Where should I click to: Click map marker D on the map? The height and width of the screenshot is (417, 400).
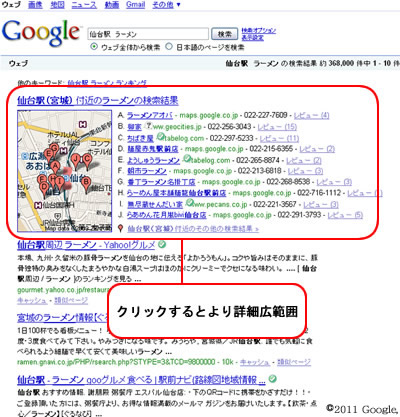point(45,189)
